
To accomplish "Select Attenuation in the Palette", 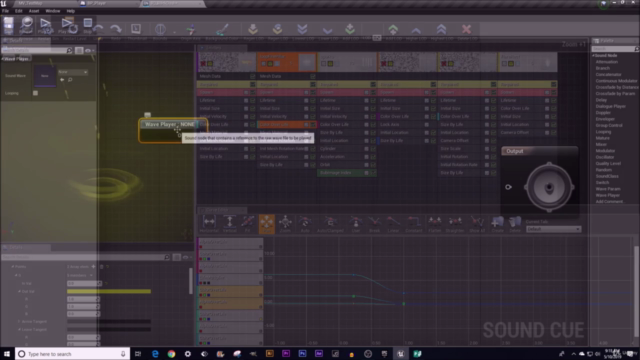I will pos(607,62).
